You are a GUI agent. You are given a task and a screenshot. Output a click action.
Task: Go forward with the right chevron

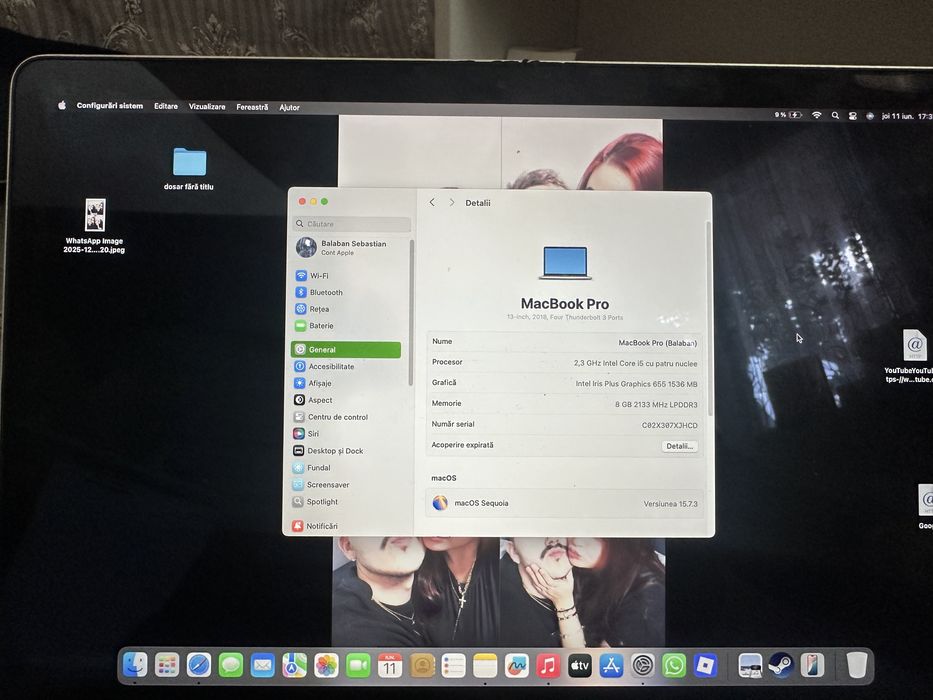pos(452,202)
